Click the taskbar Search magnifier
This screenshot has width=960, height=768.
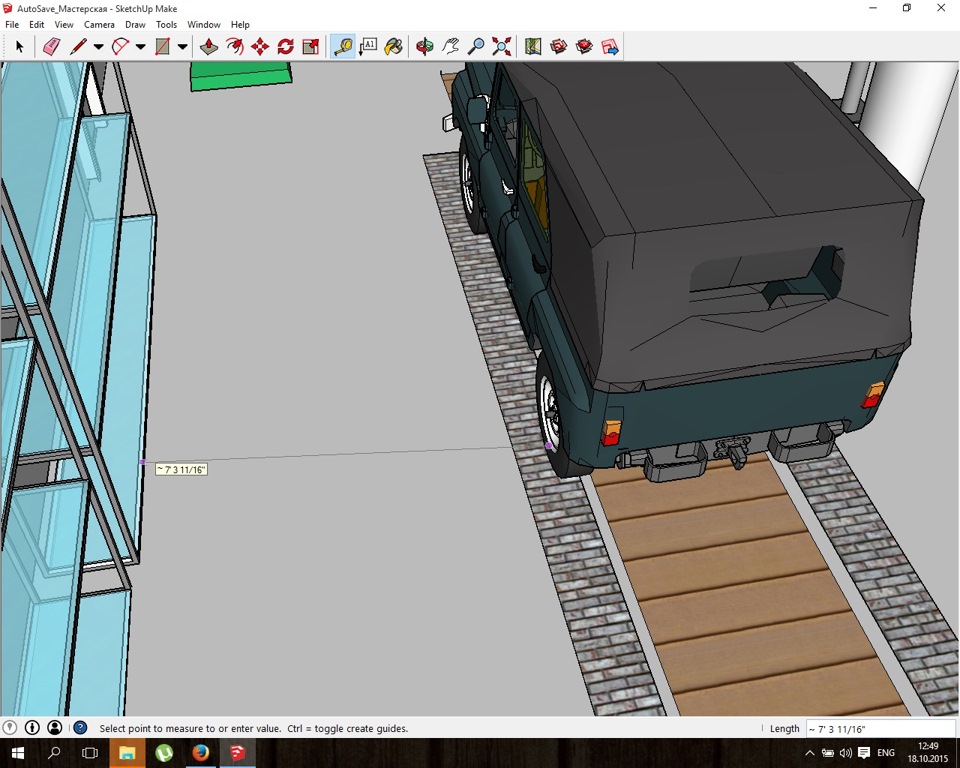pyautogui.click(x=54, y=753)
